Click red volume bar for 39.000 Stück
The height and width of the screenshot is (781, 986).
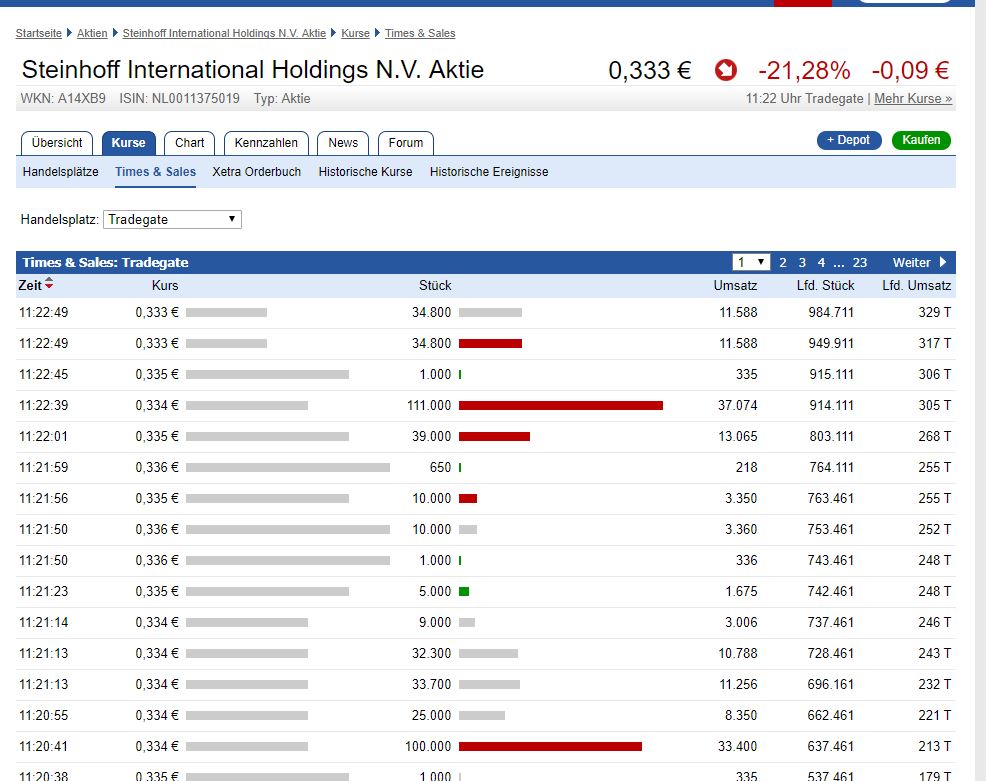pos(494,436)
